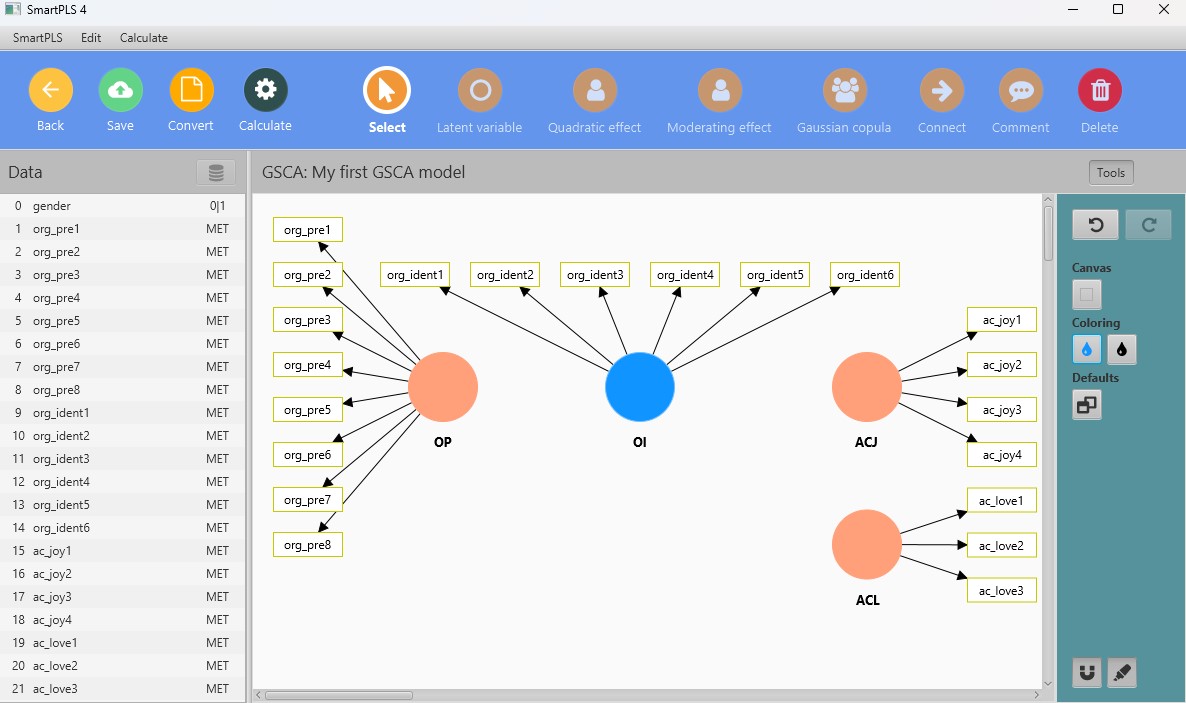Viewport: 1186px width, 703px height.
Task: Activate the Latent variable tool
Action: [x=479, y=91]
